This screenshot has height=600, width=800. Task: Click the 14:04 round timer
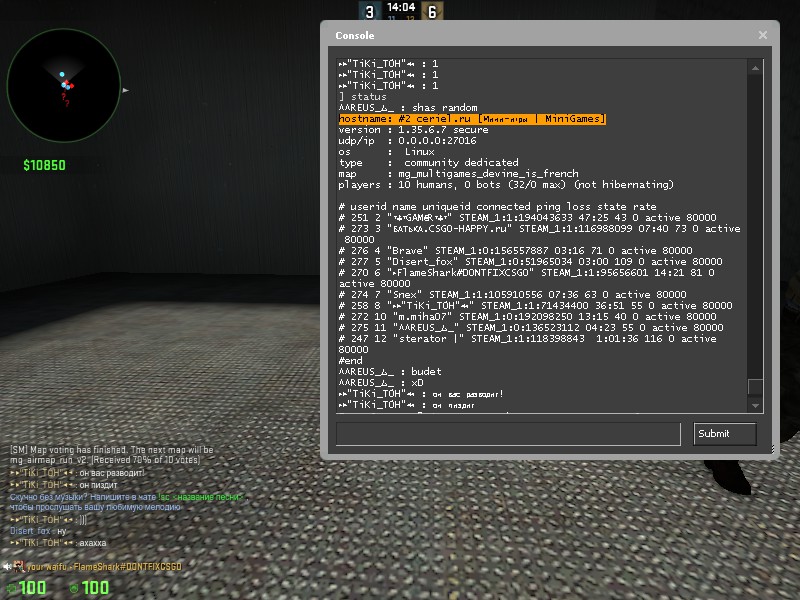401,6
